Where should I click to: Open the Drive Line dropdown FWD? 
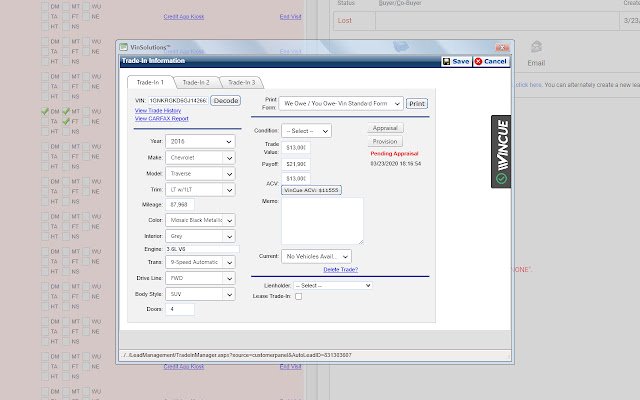200,278
